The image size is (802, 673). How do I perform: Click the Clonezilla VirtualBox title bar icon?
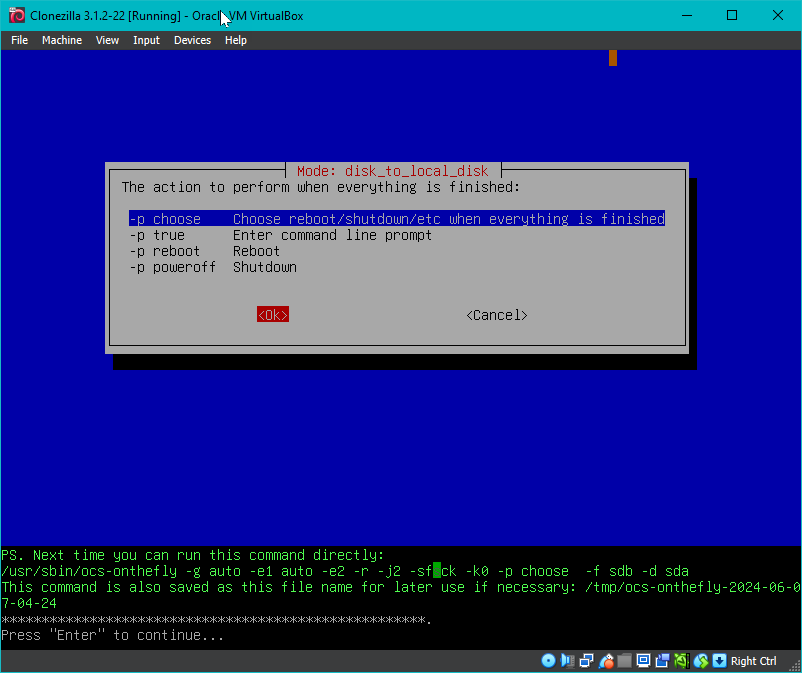[15, 15]
